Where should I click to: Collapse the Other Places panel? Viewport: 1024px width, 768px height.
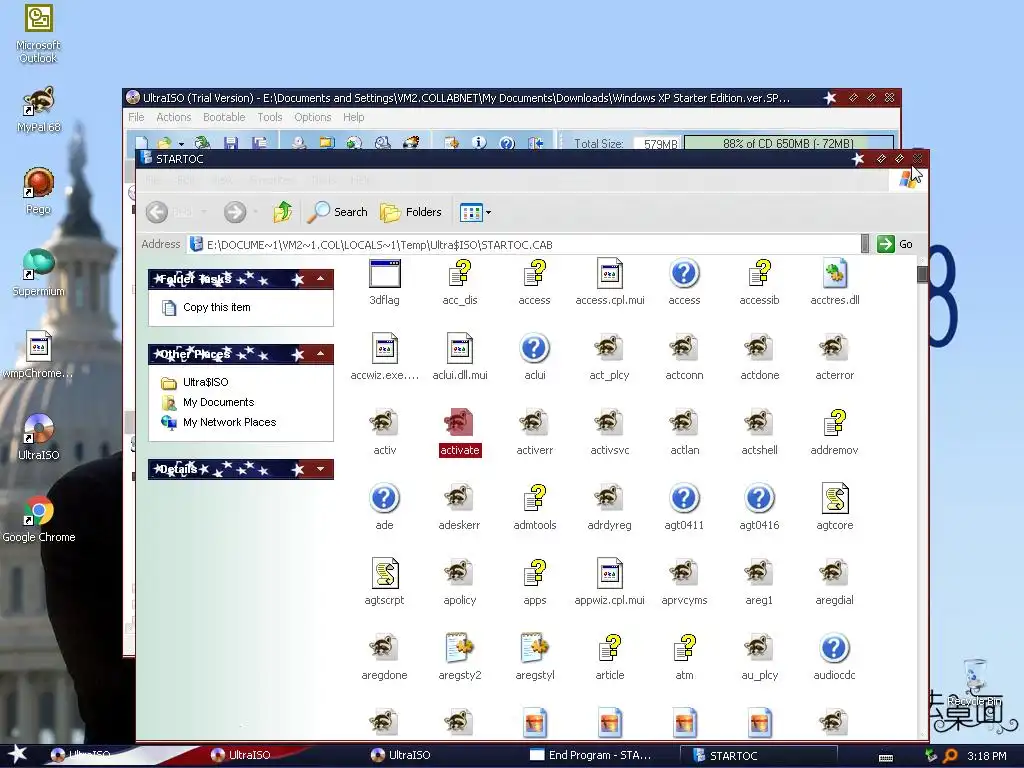click(321, 354)
